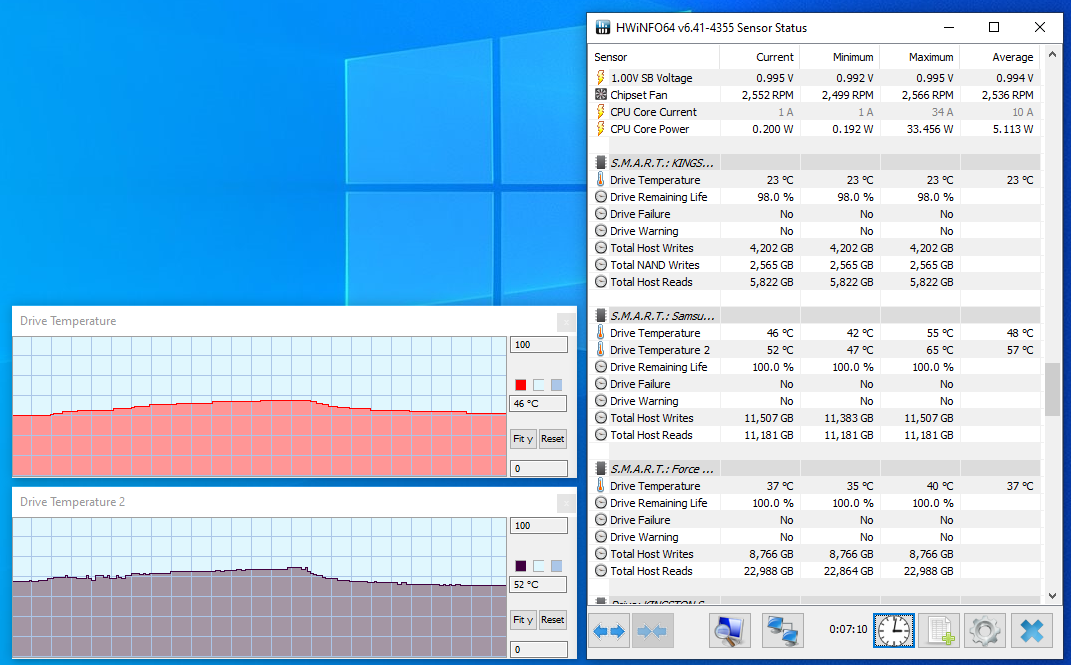Close the Drive Temperature 2 graph window
Image resolution: width=1071 pixels, height=665 pixels.
tap(566, 503)
